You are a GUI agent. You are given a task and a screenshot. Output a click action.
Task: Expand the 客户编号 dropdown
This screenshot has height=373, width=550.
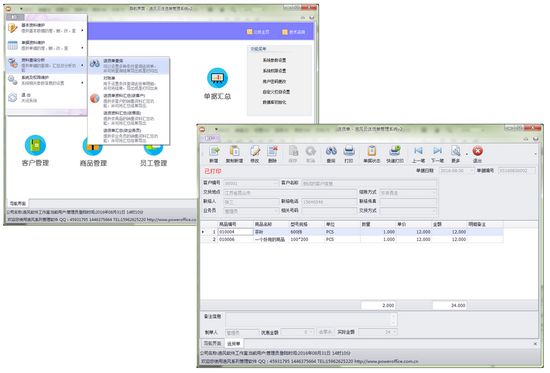[x=275, y=183]
